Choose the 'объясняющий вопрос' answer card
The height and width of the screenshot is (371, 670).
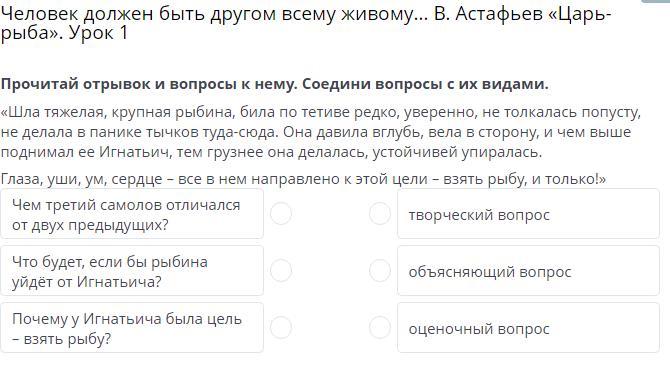pos(529,271)
